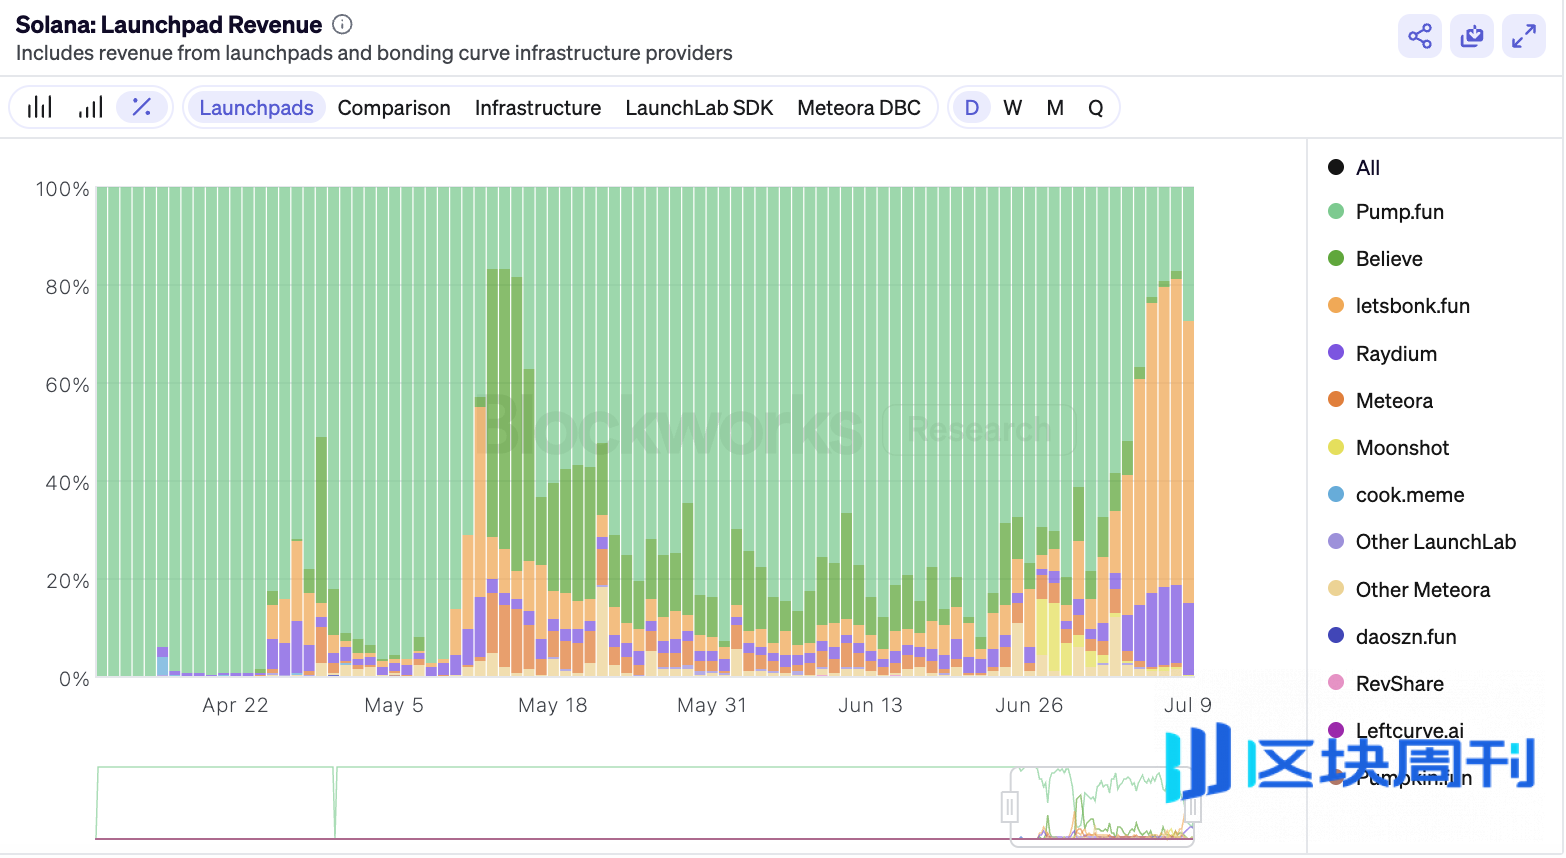Image resolution: width=1566 pixels, height=858 pixels.
Task: Click the May 18 x-axis label
Action: pyautogui.click(x=553, y=705)
